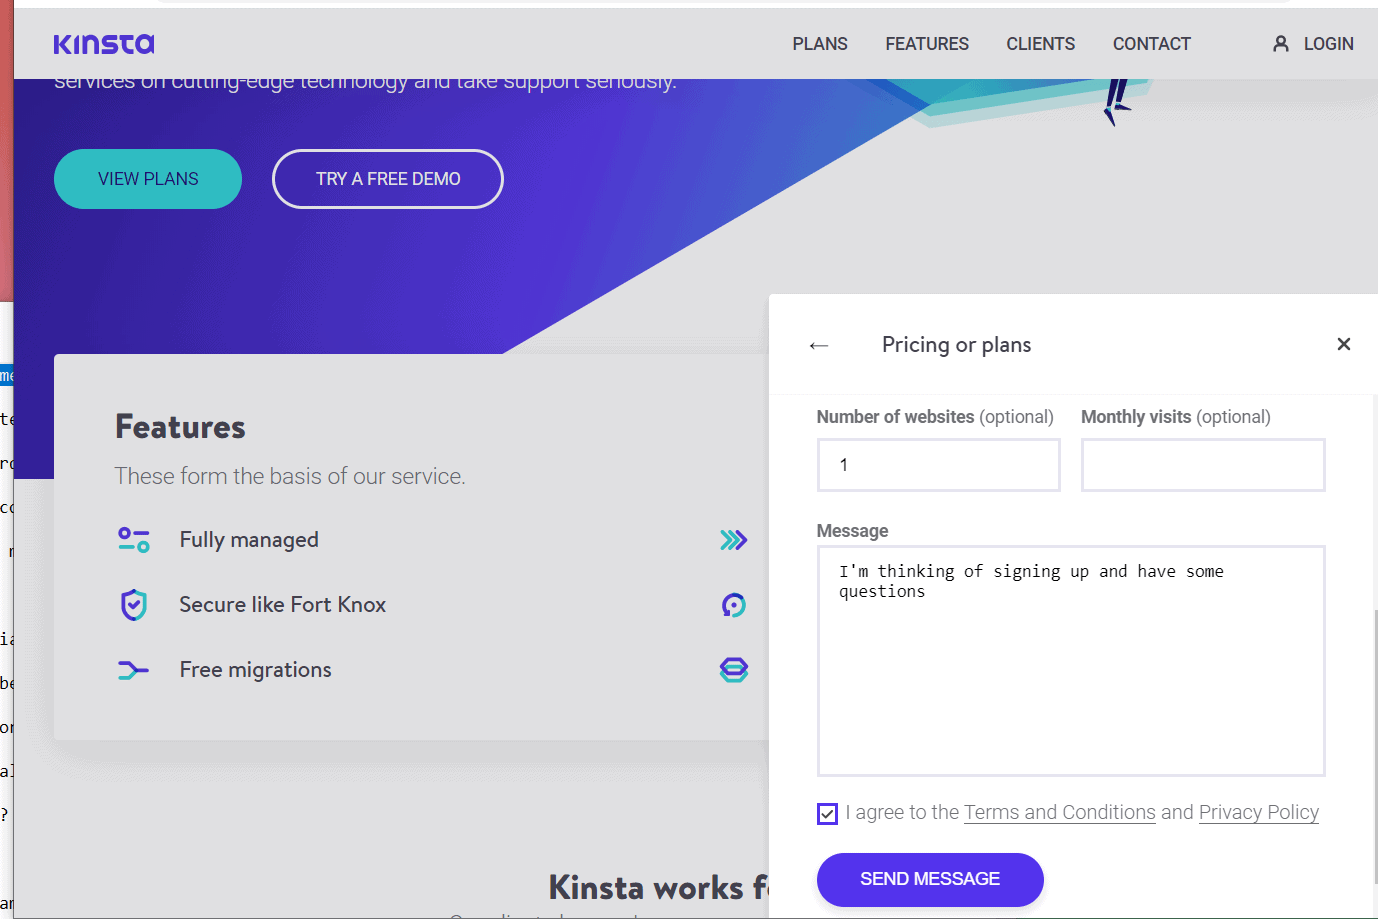
Task: Uncheck the agree to Terms checkbox
Action: [x=827, y=814]
